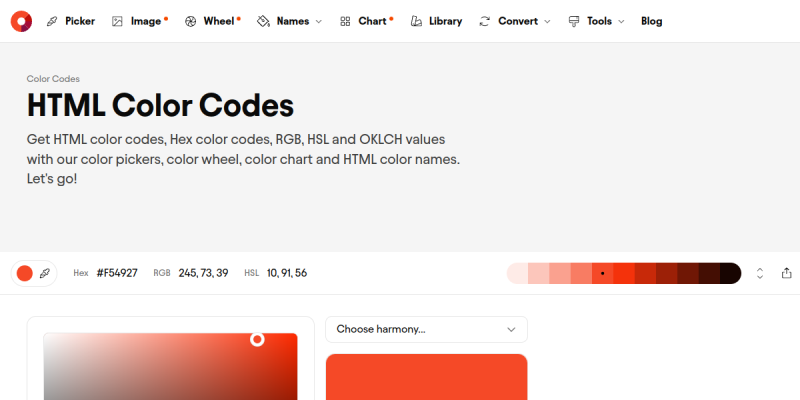Select the darkest shade swatch
Screen dimensions: 800x400
pyautogui.click(x=730, y=273)
